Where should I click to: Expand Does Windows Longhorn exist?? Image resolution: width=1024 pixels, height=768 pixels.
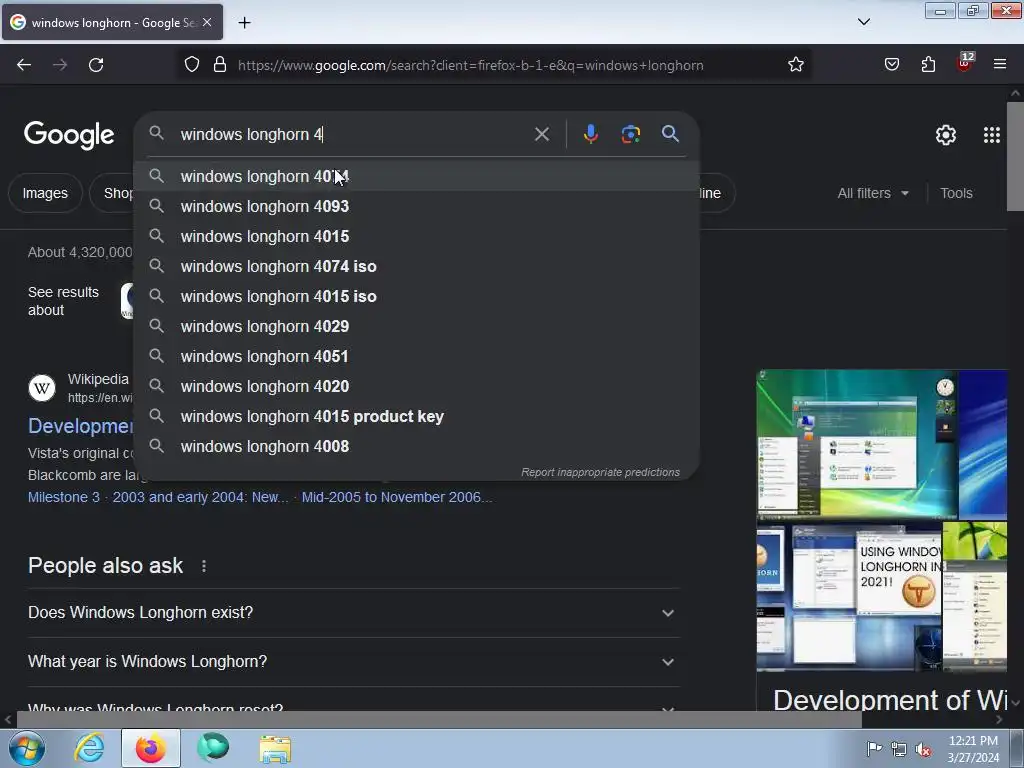[353, 613]
